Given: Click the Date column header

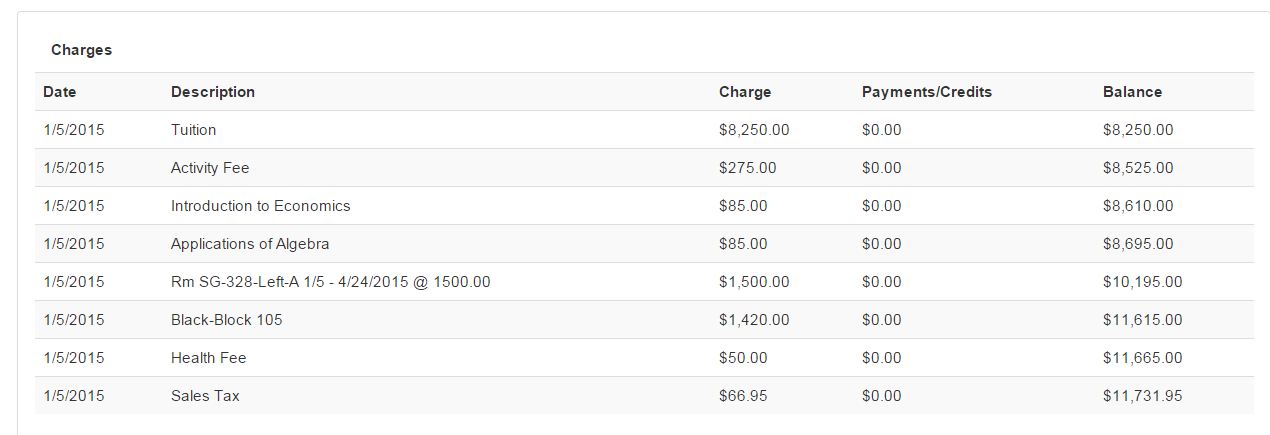Looking at the screenshot, I should 60,92.
